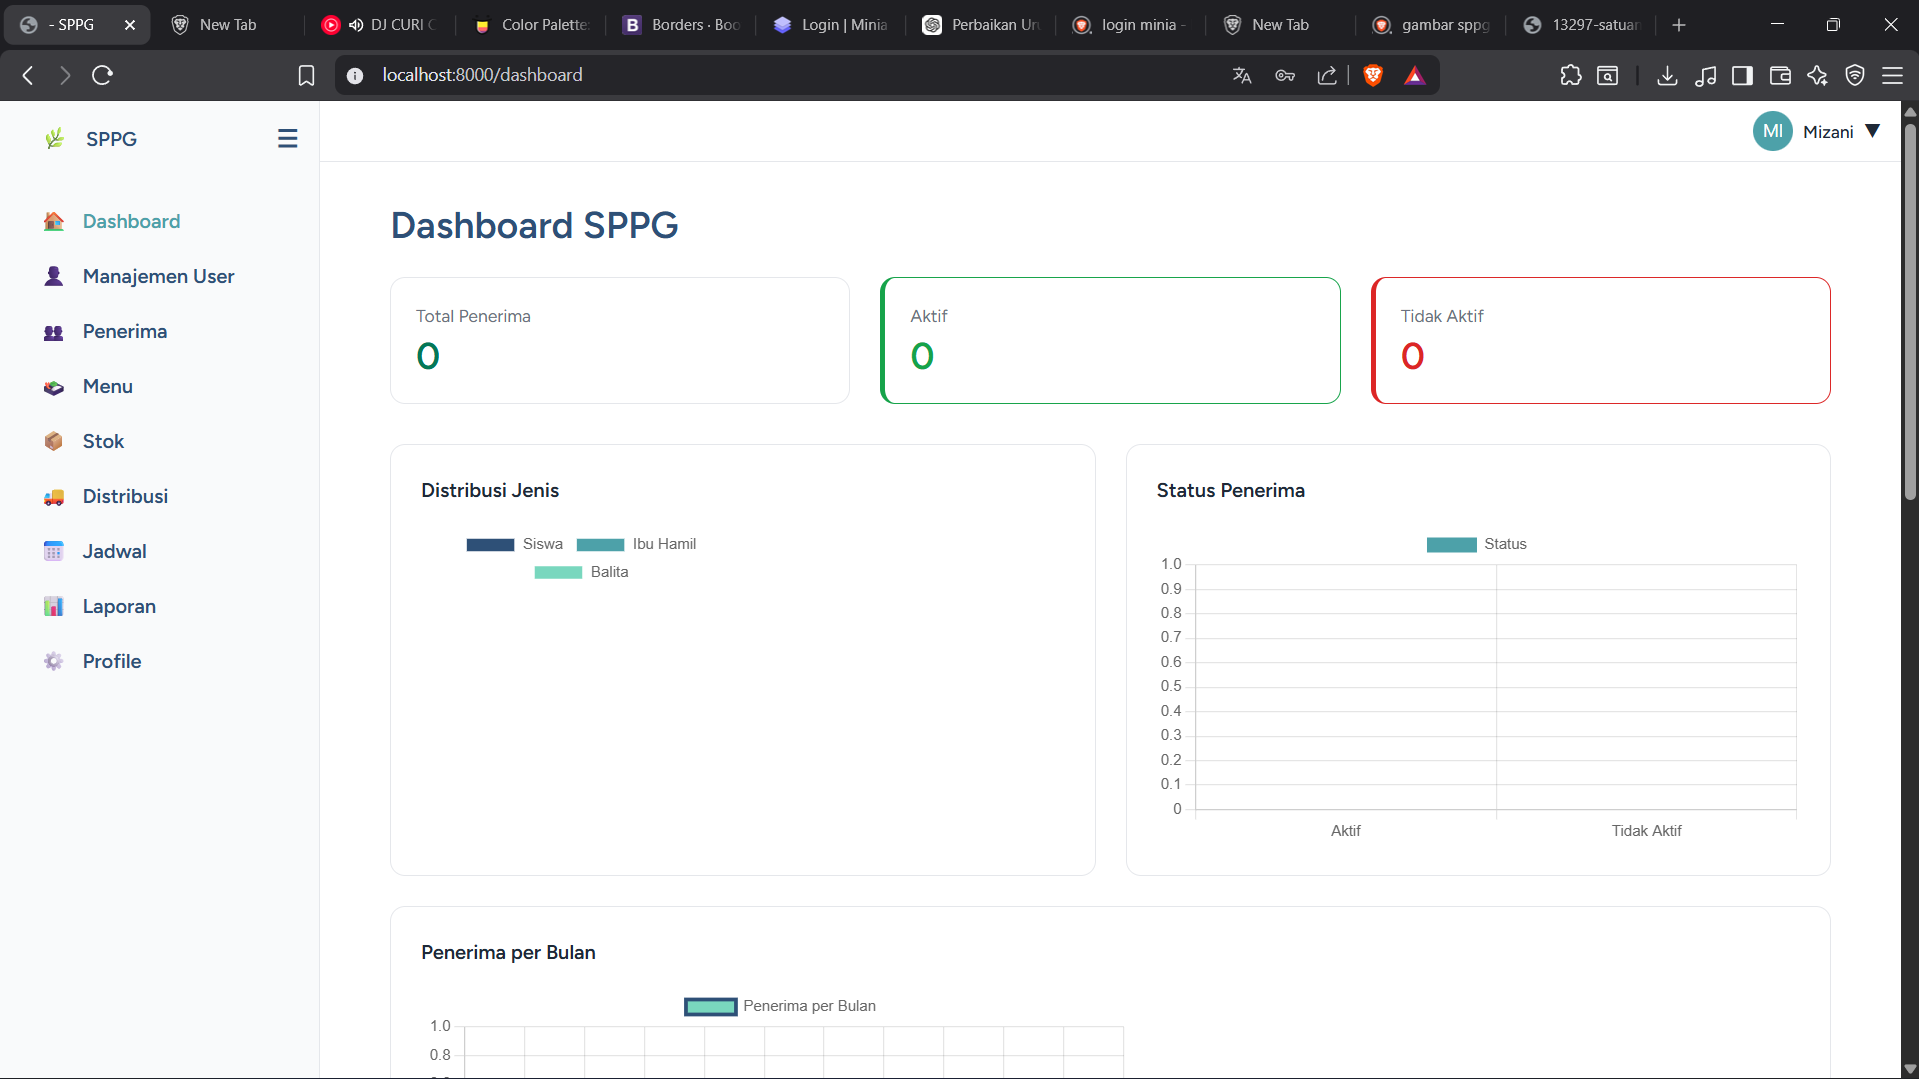Expand the Mizani user dropdown arrow

coord(1873,131)
